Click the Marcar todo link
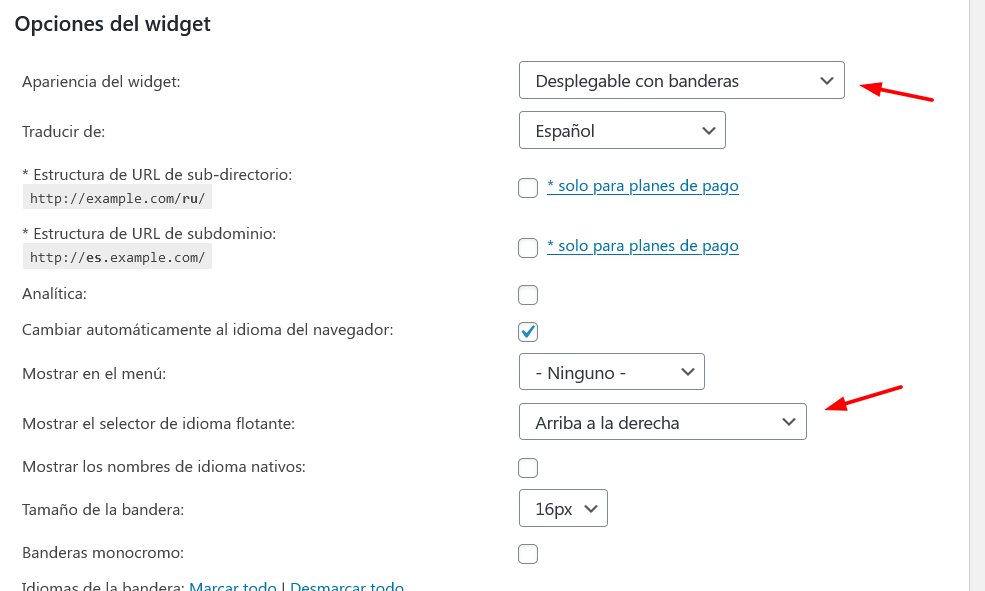The width and height of the screenshot is (985, 591). pos(233,586)
